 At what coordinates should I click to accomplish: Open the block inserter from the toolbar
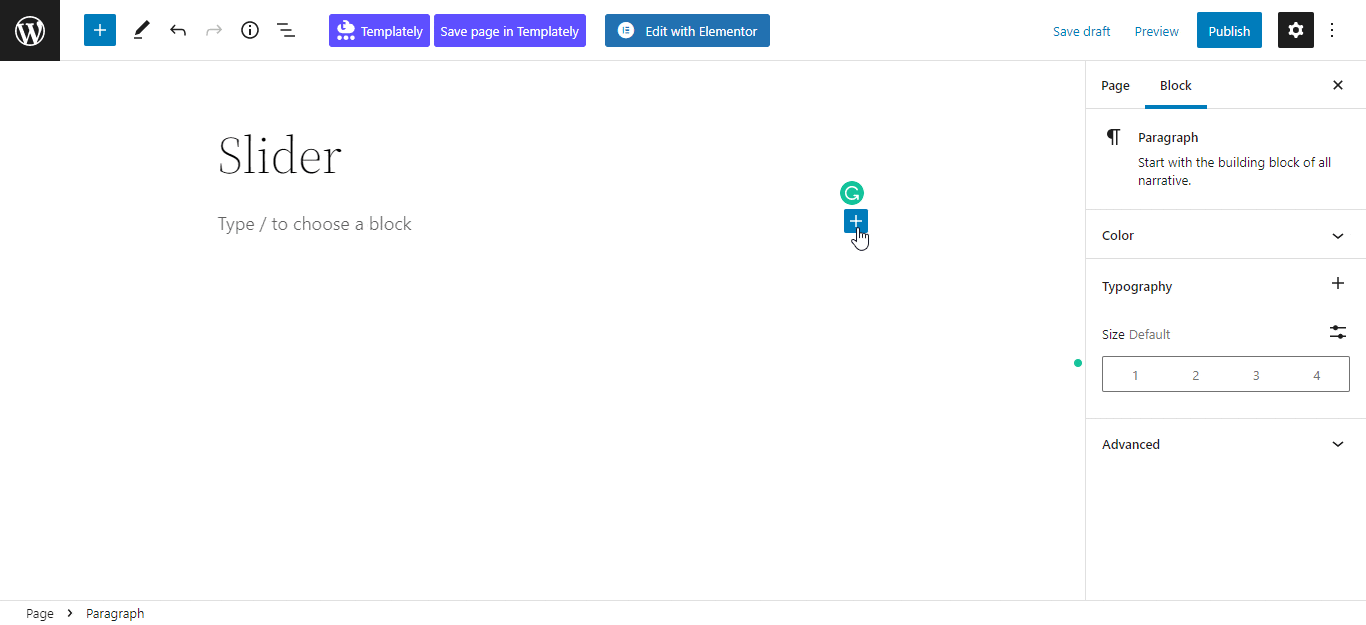[99, 30]
